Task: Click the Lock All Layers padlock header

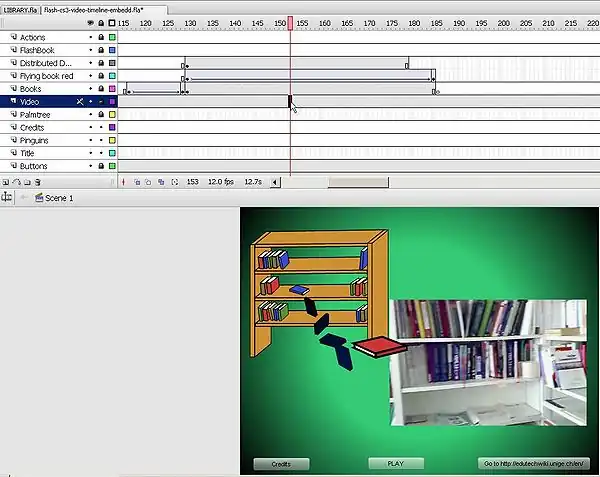Action: click(x=101, y=23)
